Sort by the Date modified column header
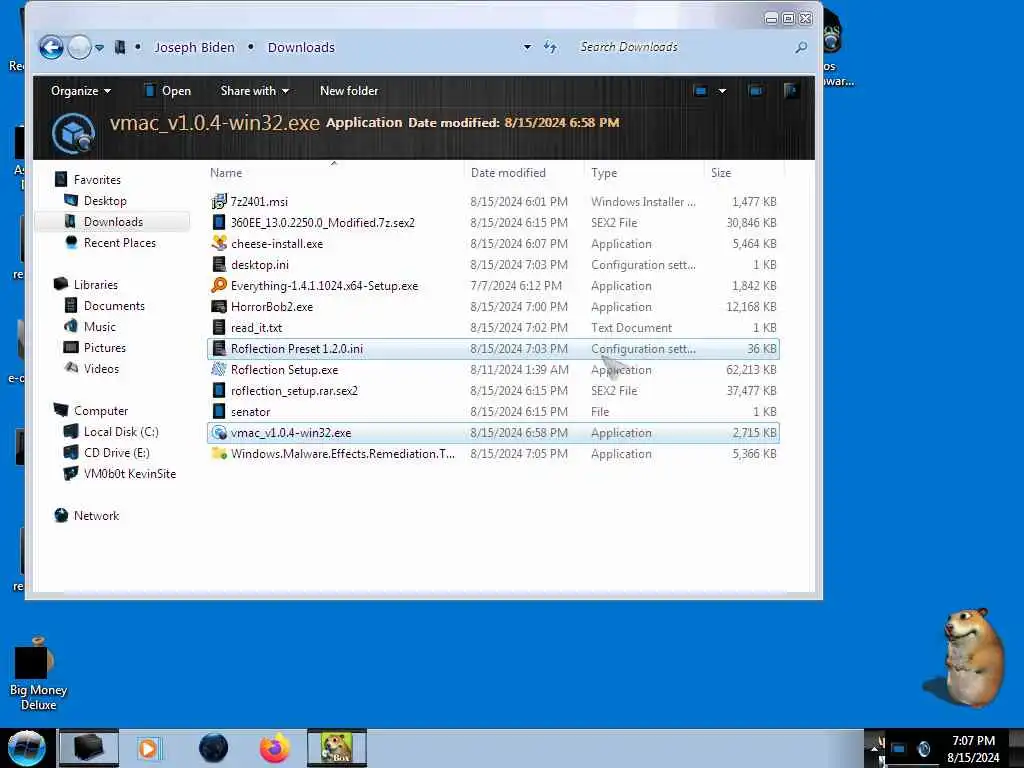 click(x=508, y=172)
